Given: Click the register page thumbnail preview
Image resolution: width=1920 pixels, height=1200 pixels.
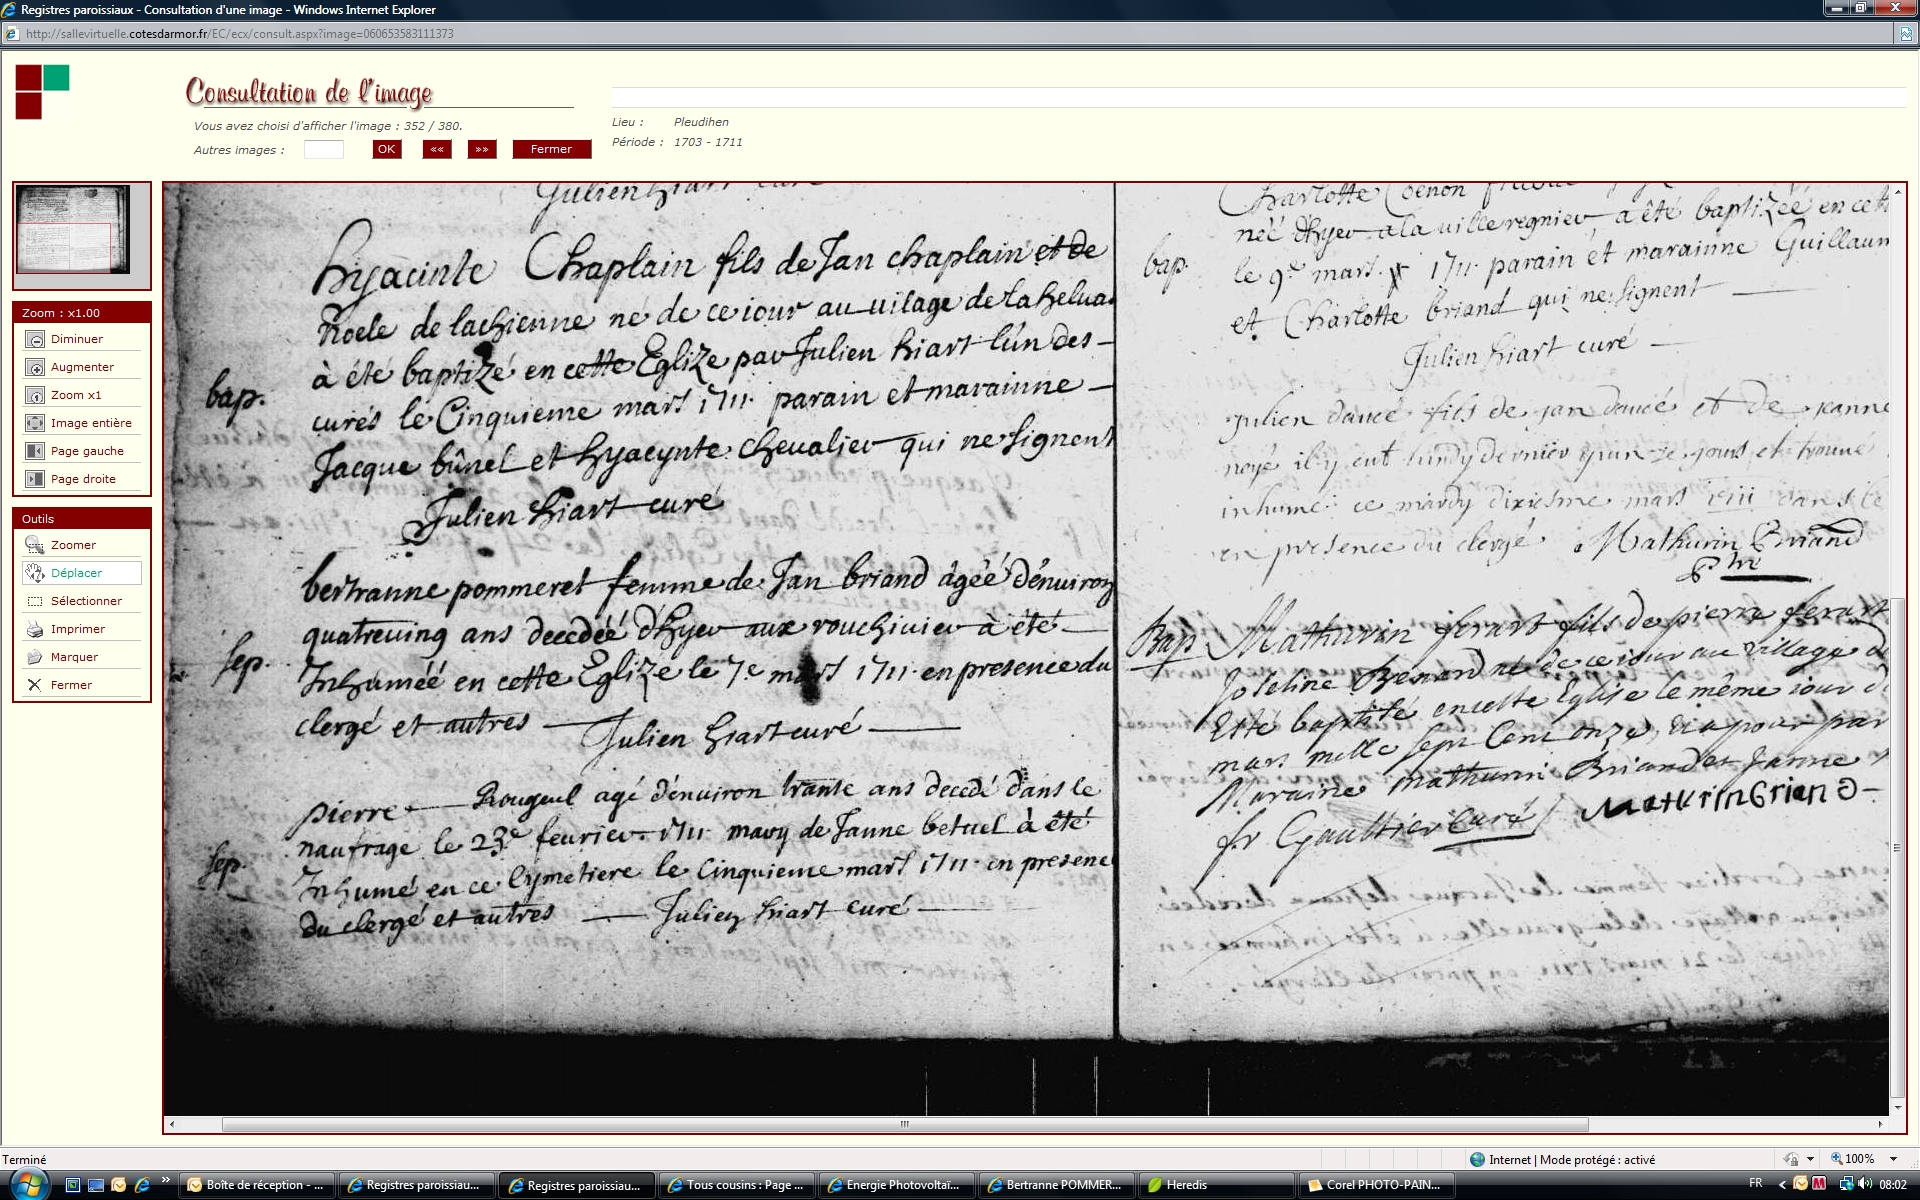Looking at the screenshot, I should click(x=74, y=230).
